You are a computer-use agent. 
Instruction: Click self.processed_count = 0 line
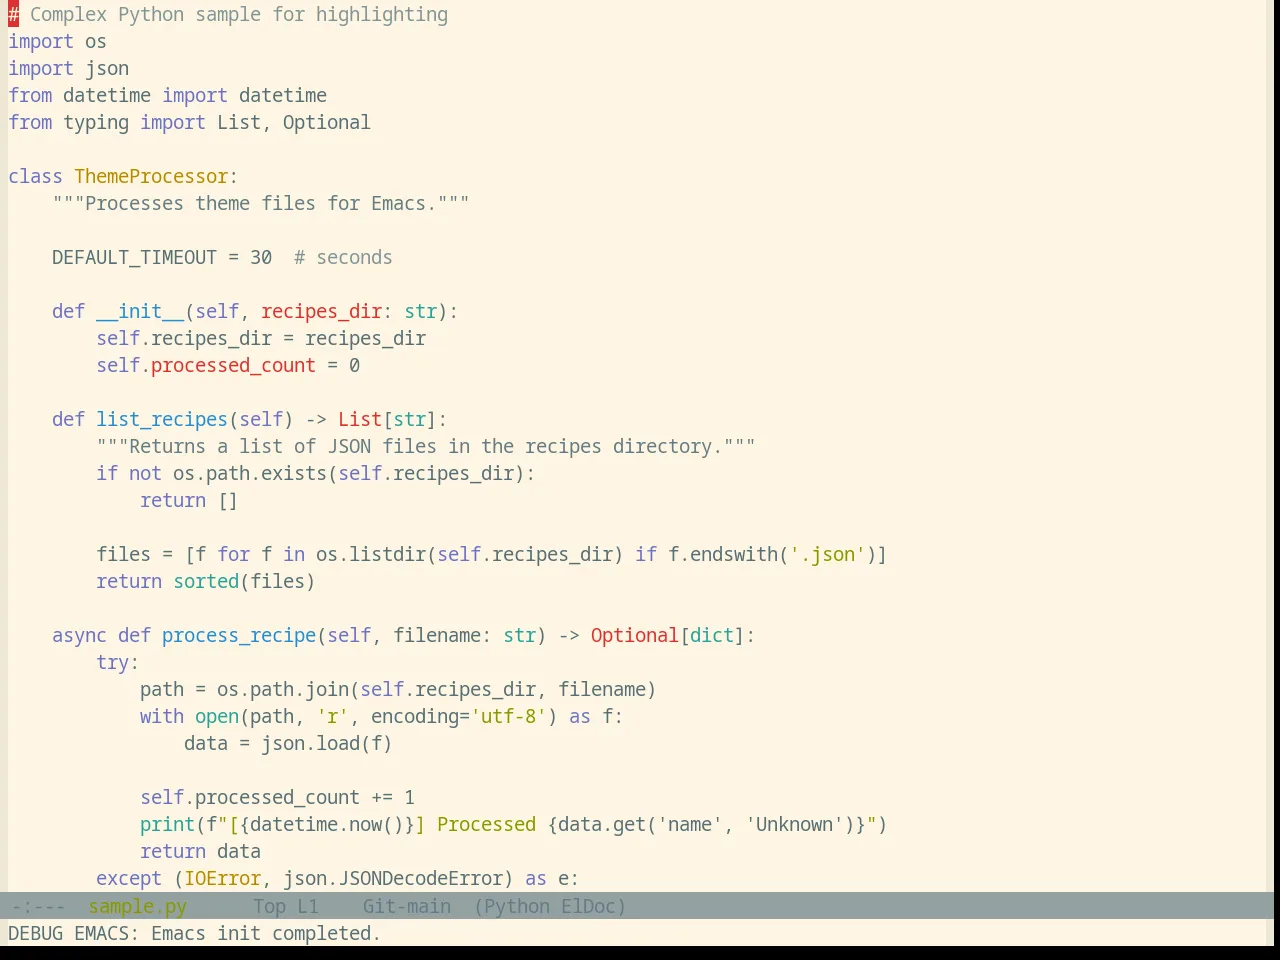tap(228, 365)
